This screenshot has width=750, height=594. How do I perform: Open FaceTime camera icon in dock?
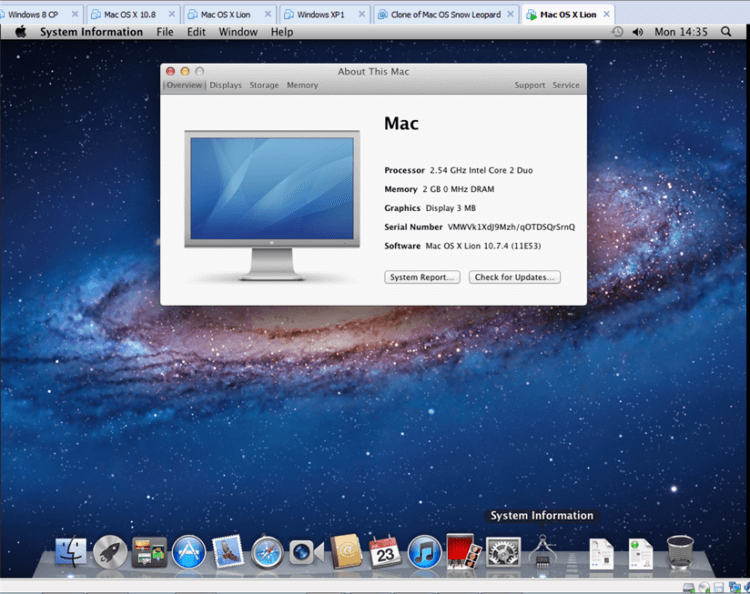tap(306, 552)
